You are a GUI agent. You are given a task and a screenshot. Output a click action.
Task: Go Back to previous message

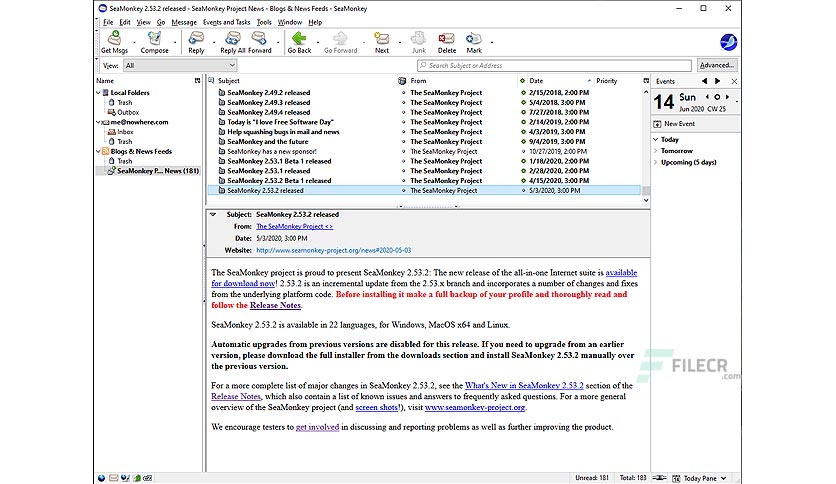pyautogui.click(x=299, y=42)
